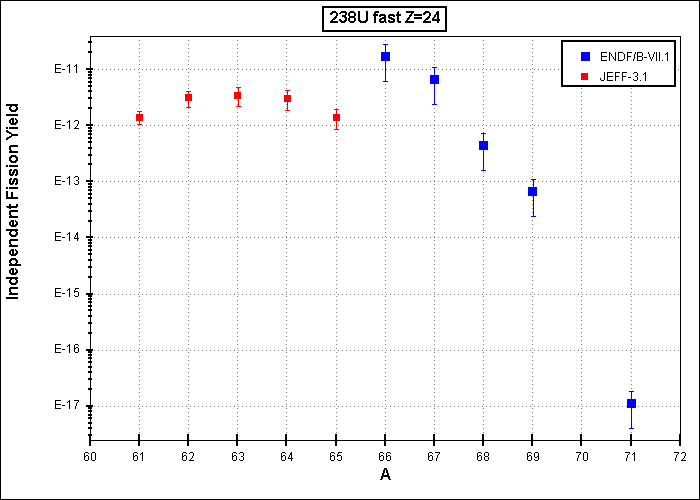Click the y-axis label E-14

coord(67,238)
